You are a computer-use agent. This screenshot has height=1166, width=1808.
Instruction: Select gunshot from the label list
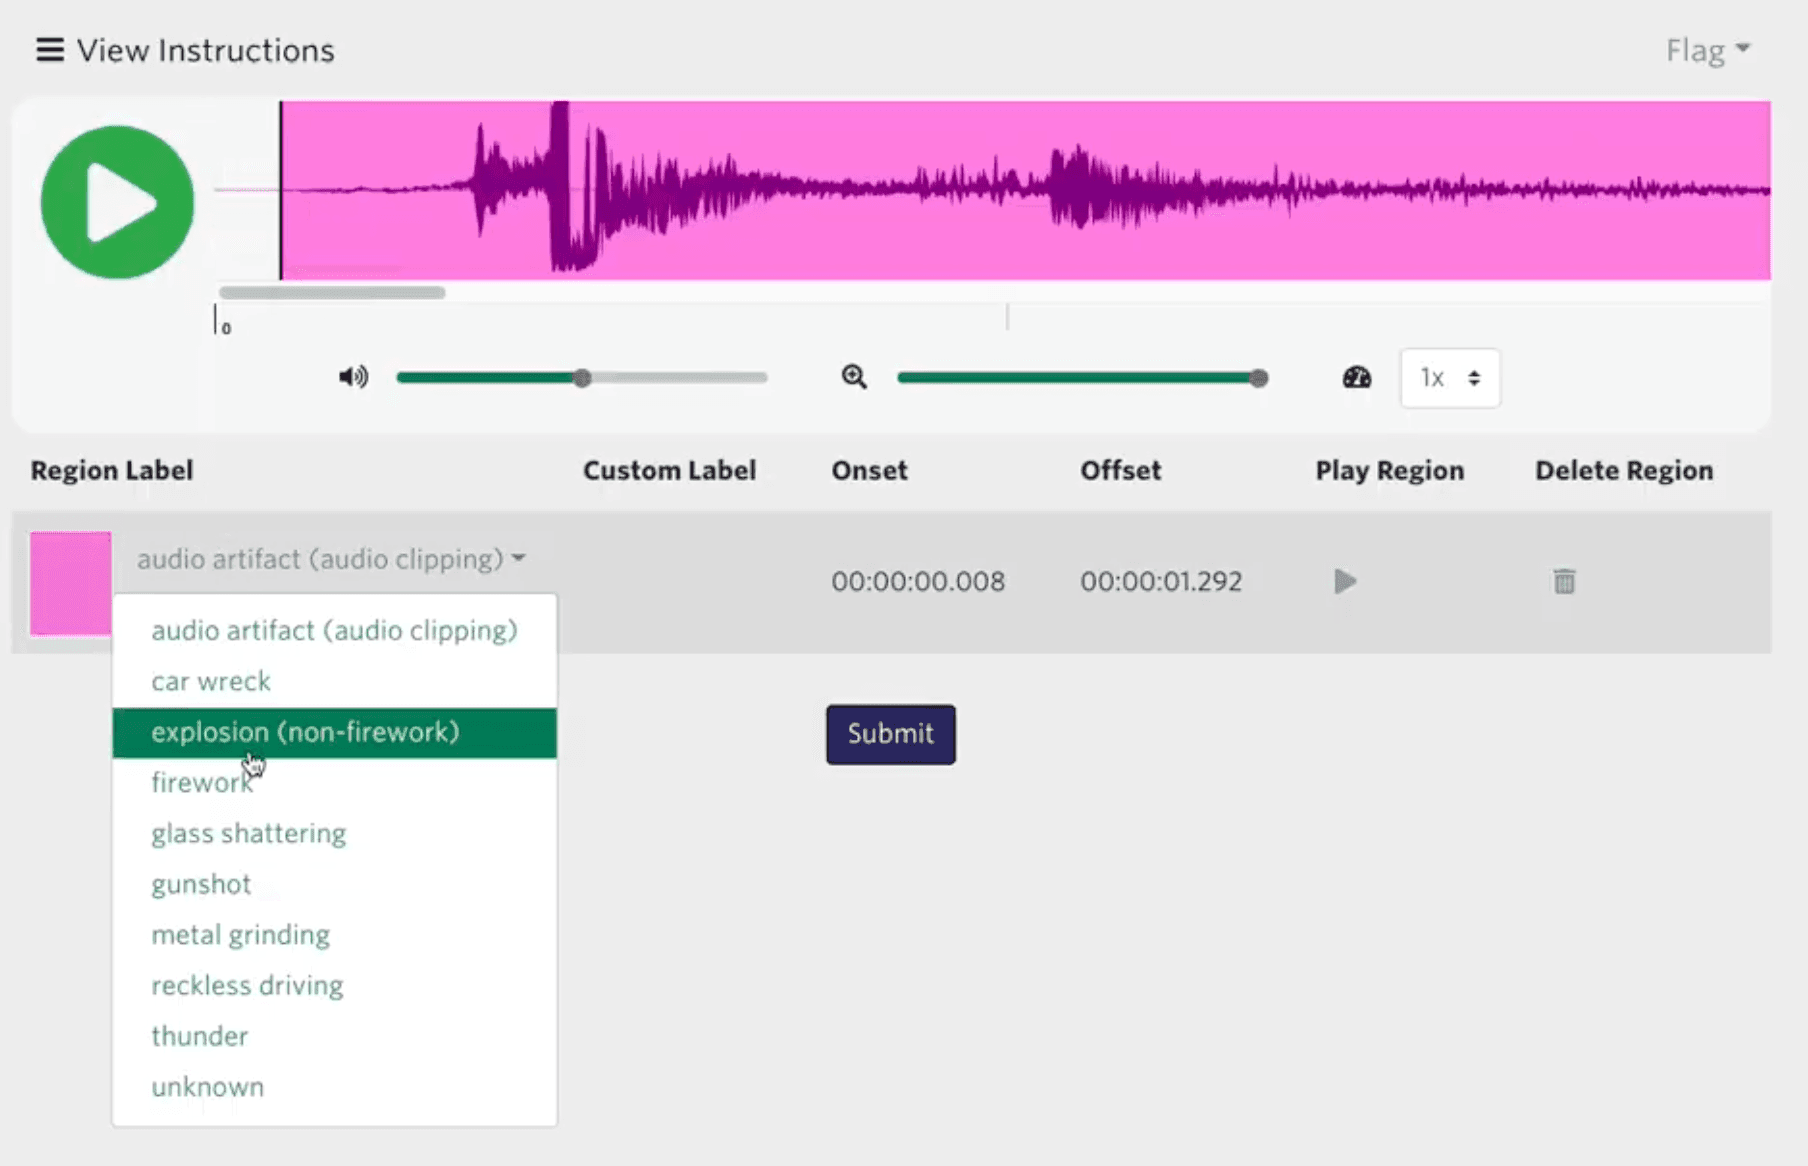click(x=201, y=884)
